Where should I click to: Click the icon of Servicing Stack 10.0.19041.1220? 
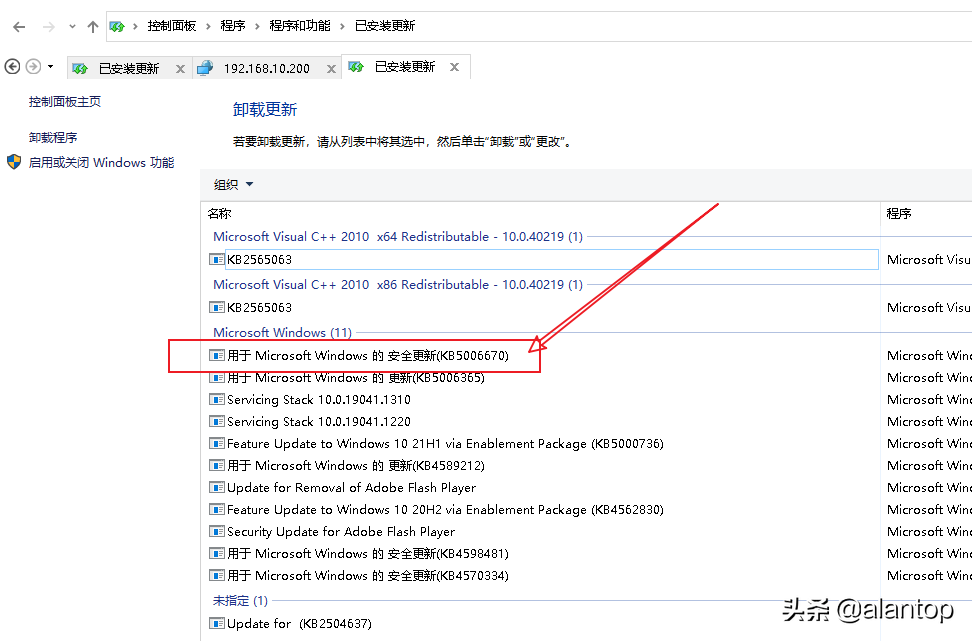coord(216,422)
